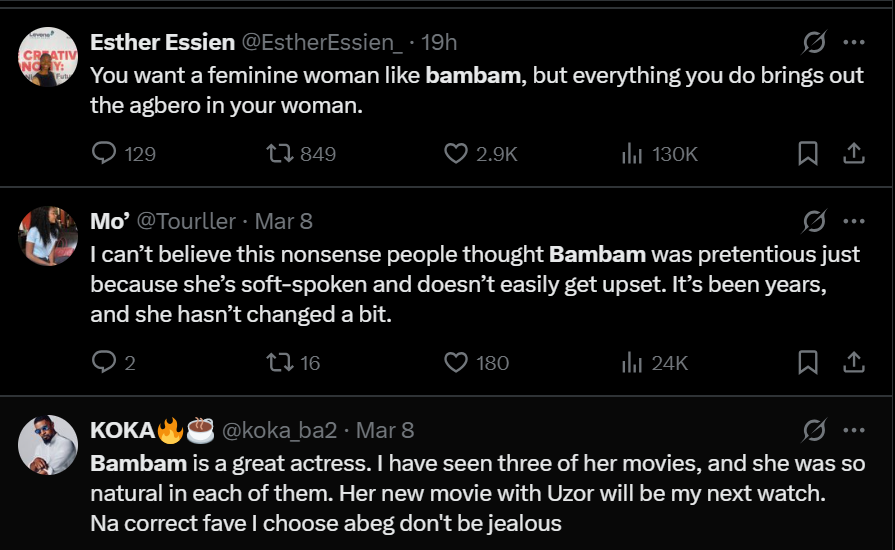Open Grok icon on Esther Essien's tweet
The height and width of the screenshot is (550, 895).
(814, 42)
